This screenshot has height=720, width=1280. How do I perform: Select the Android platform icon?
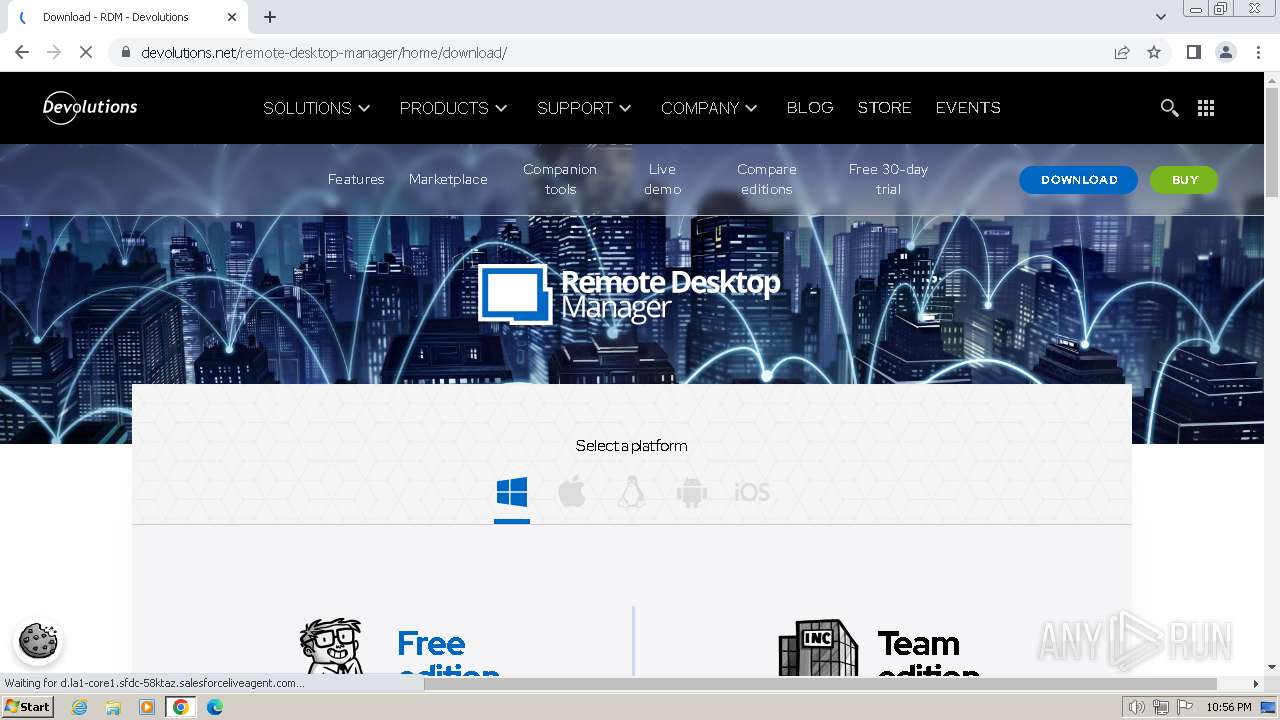pos(691,492)
